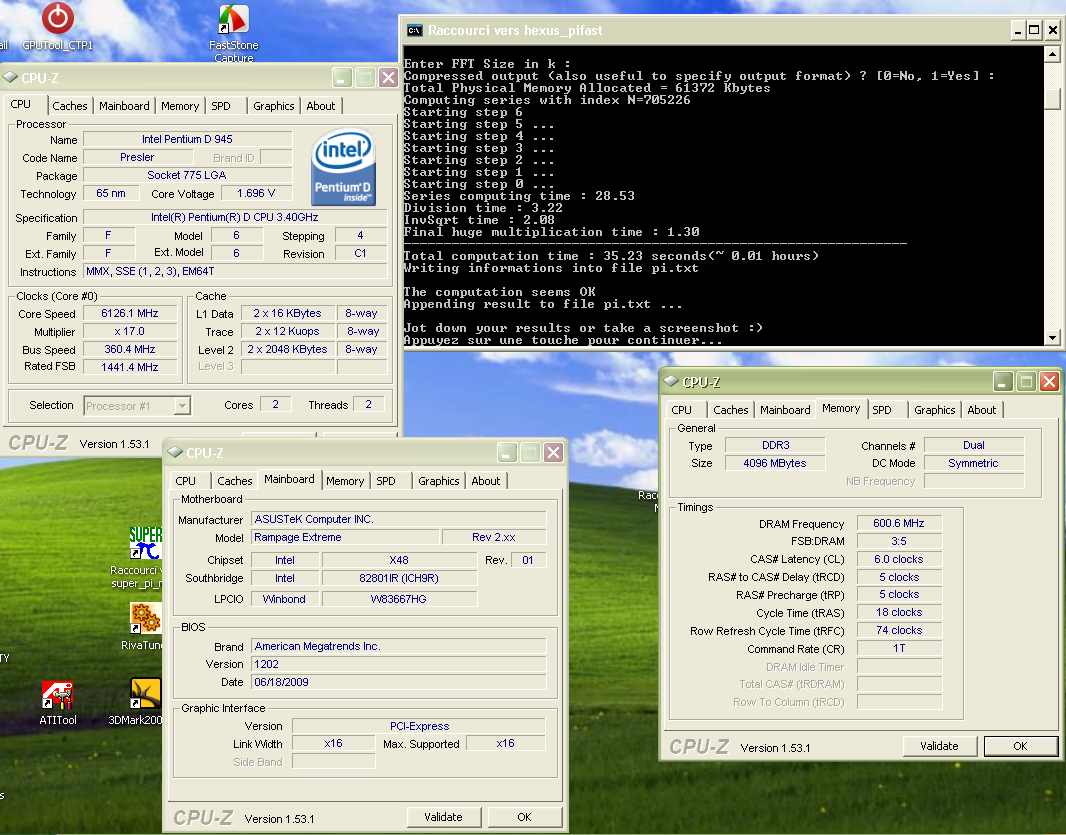The width and height of the screenshot is (1066, 835).
Task: Click the Bus Speed value 360.4 MHz
Action: tap(129, 350)
